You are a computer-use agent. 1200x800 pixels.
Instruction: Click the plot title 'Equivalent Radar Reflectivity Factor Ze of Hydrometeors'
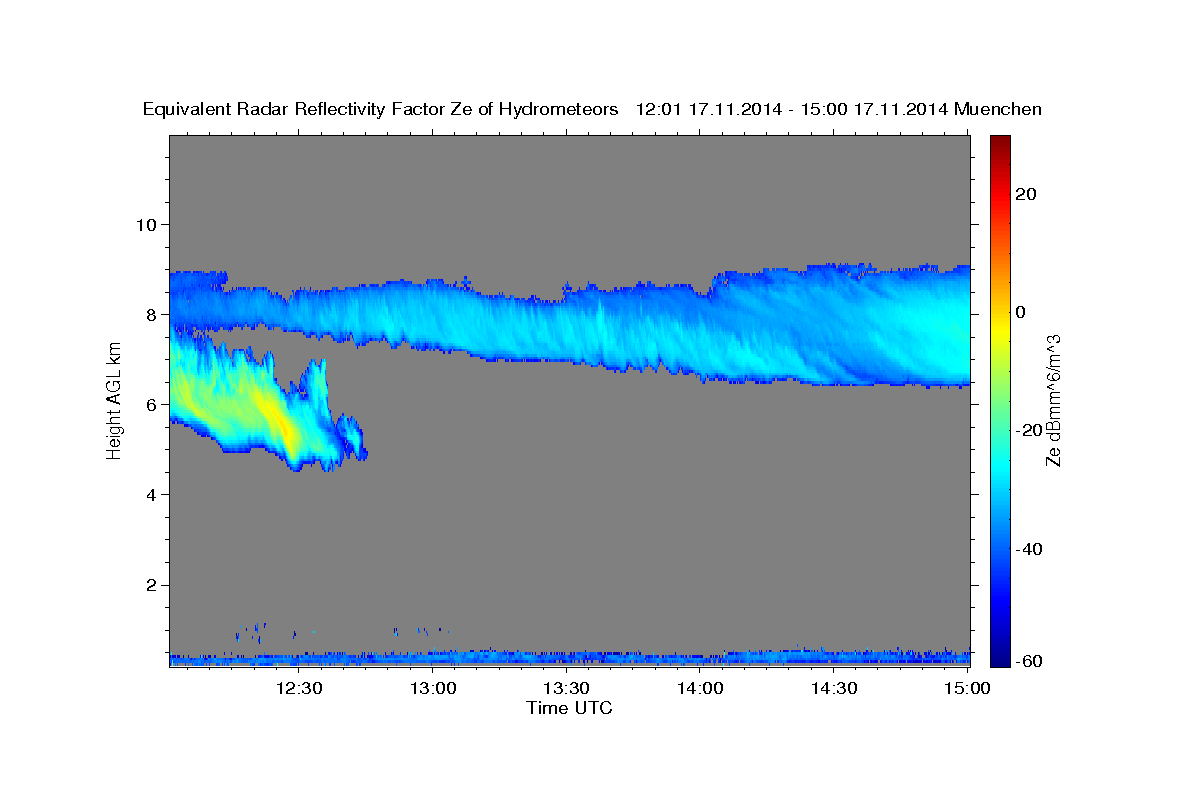(381, 110)
